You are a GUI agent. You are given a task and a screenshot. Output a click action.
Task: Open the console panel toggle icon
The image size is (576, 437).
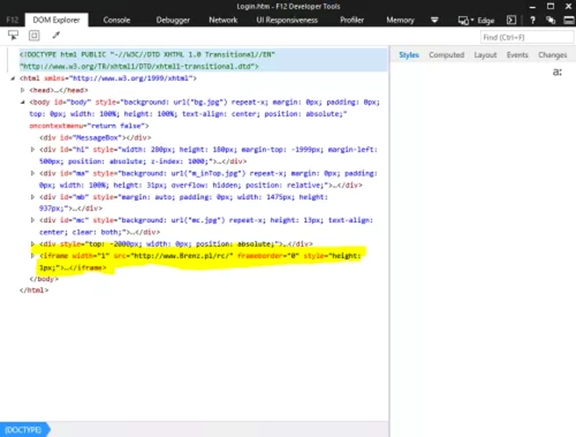(511, 20)
